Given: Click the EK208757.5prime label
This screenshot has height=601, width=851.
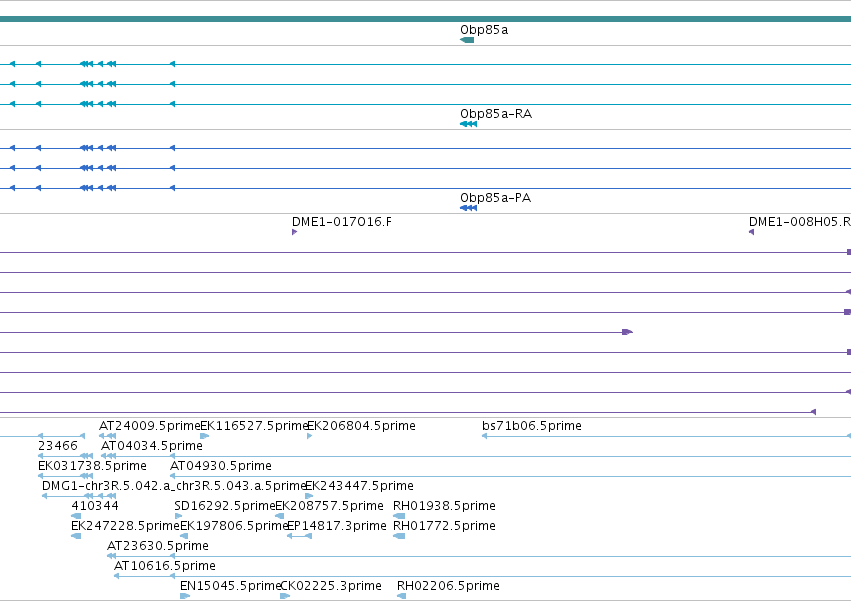Looking at the screenshot, I should coord(329,507).
